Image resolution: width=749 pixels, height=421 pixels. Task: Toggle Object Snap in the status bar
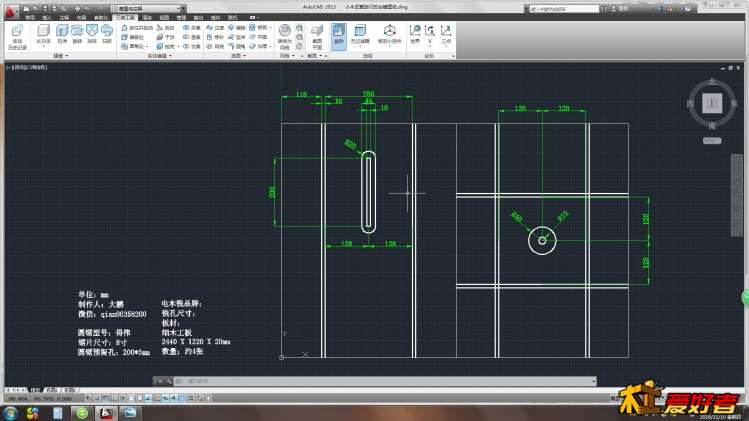[x=131, y=398]
